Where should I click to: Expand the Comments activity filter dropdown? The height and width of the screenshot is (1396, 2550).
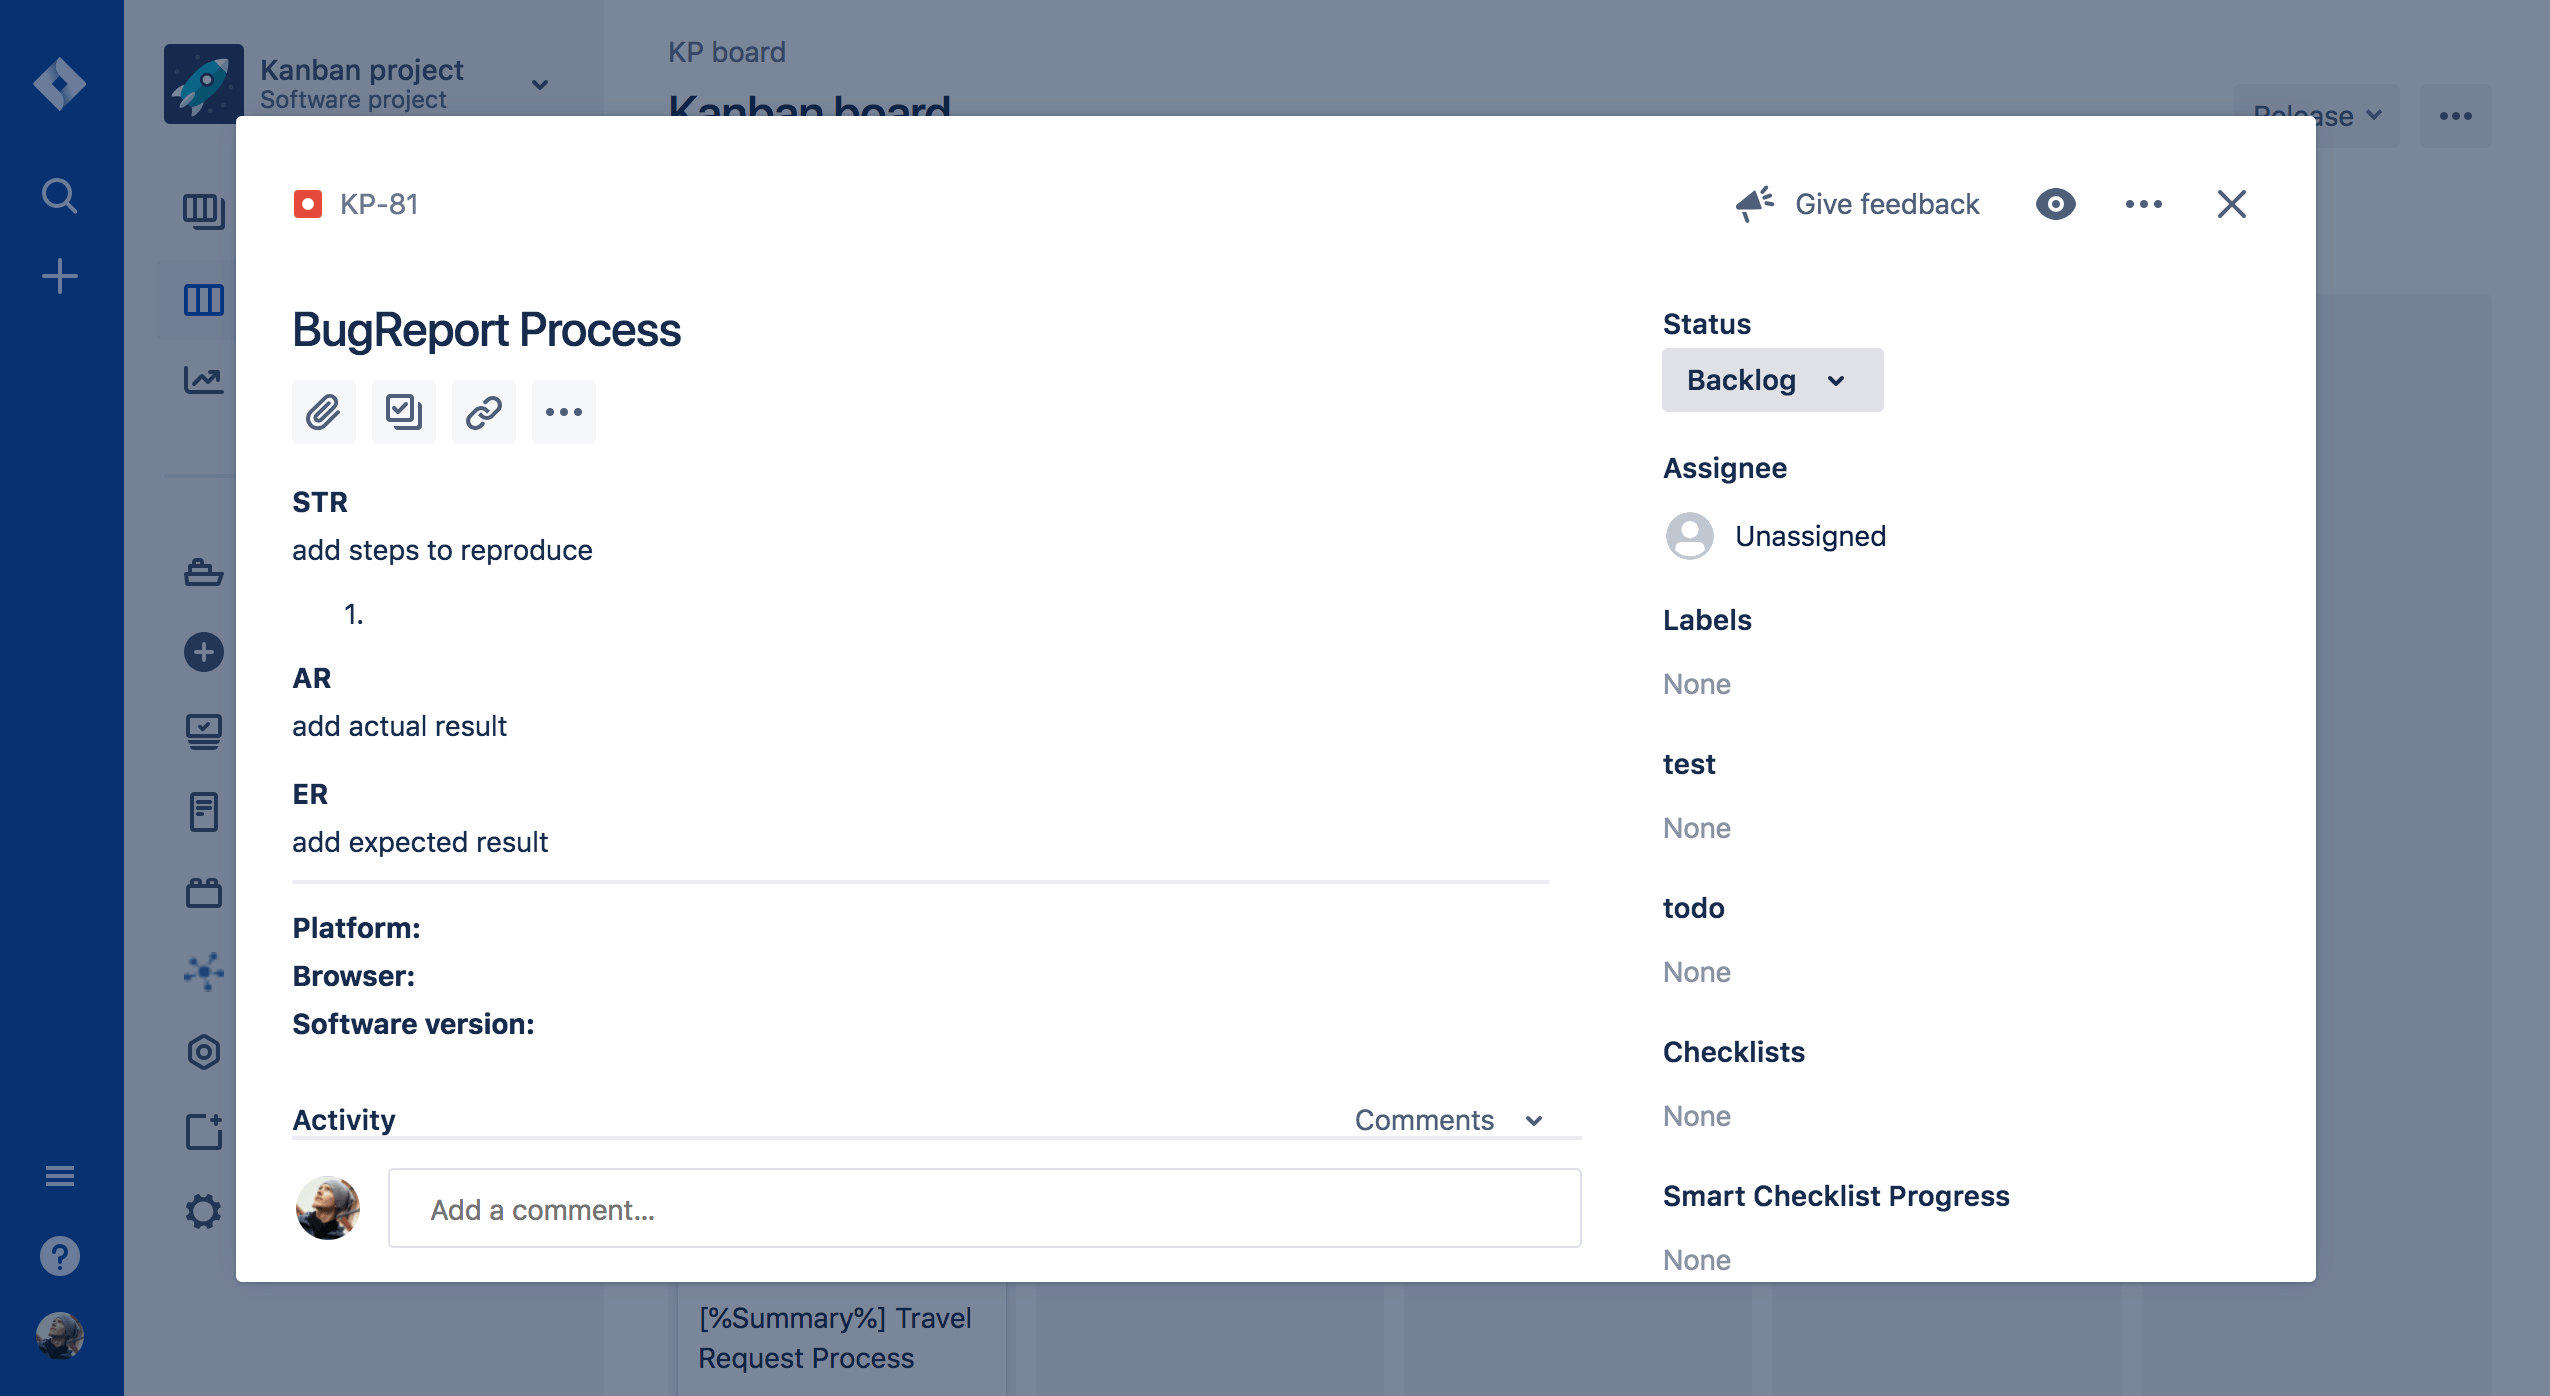tap(1448, 1120)
